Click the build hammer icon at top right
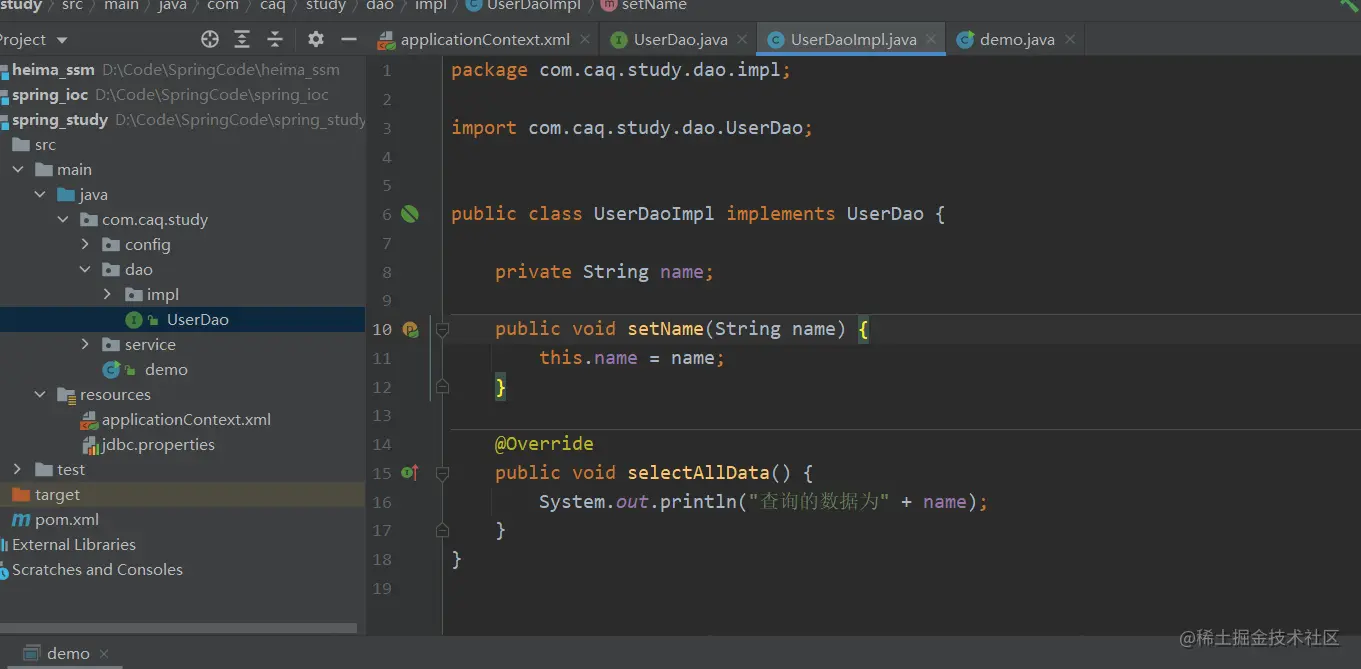Image resolution: width=1361 pixels, height=669 pixels. (x=1349, y=5)
